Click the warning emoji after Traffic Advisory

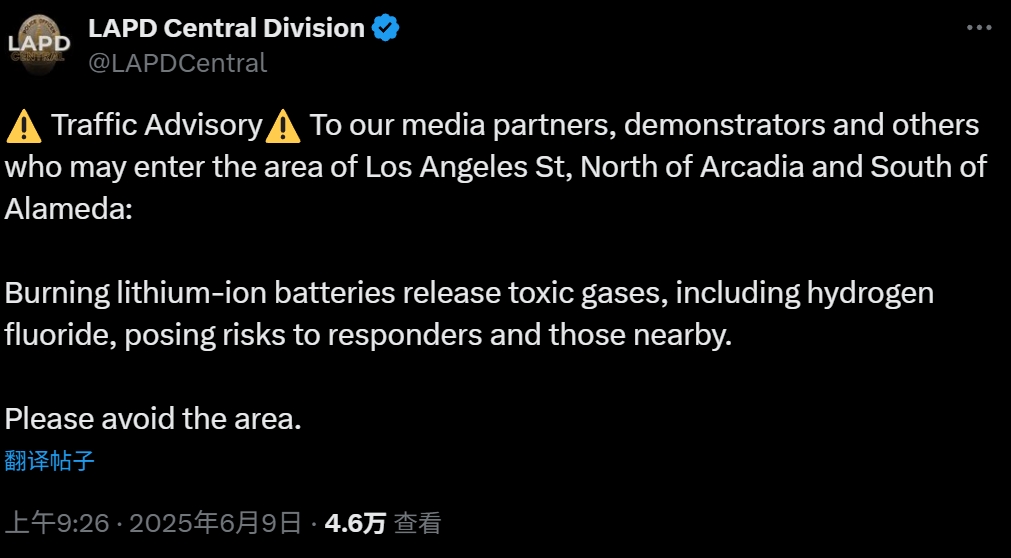(283, 126)
